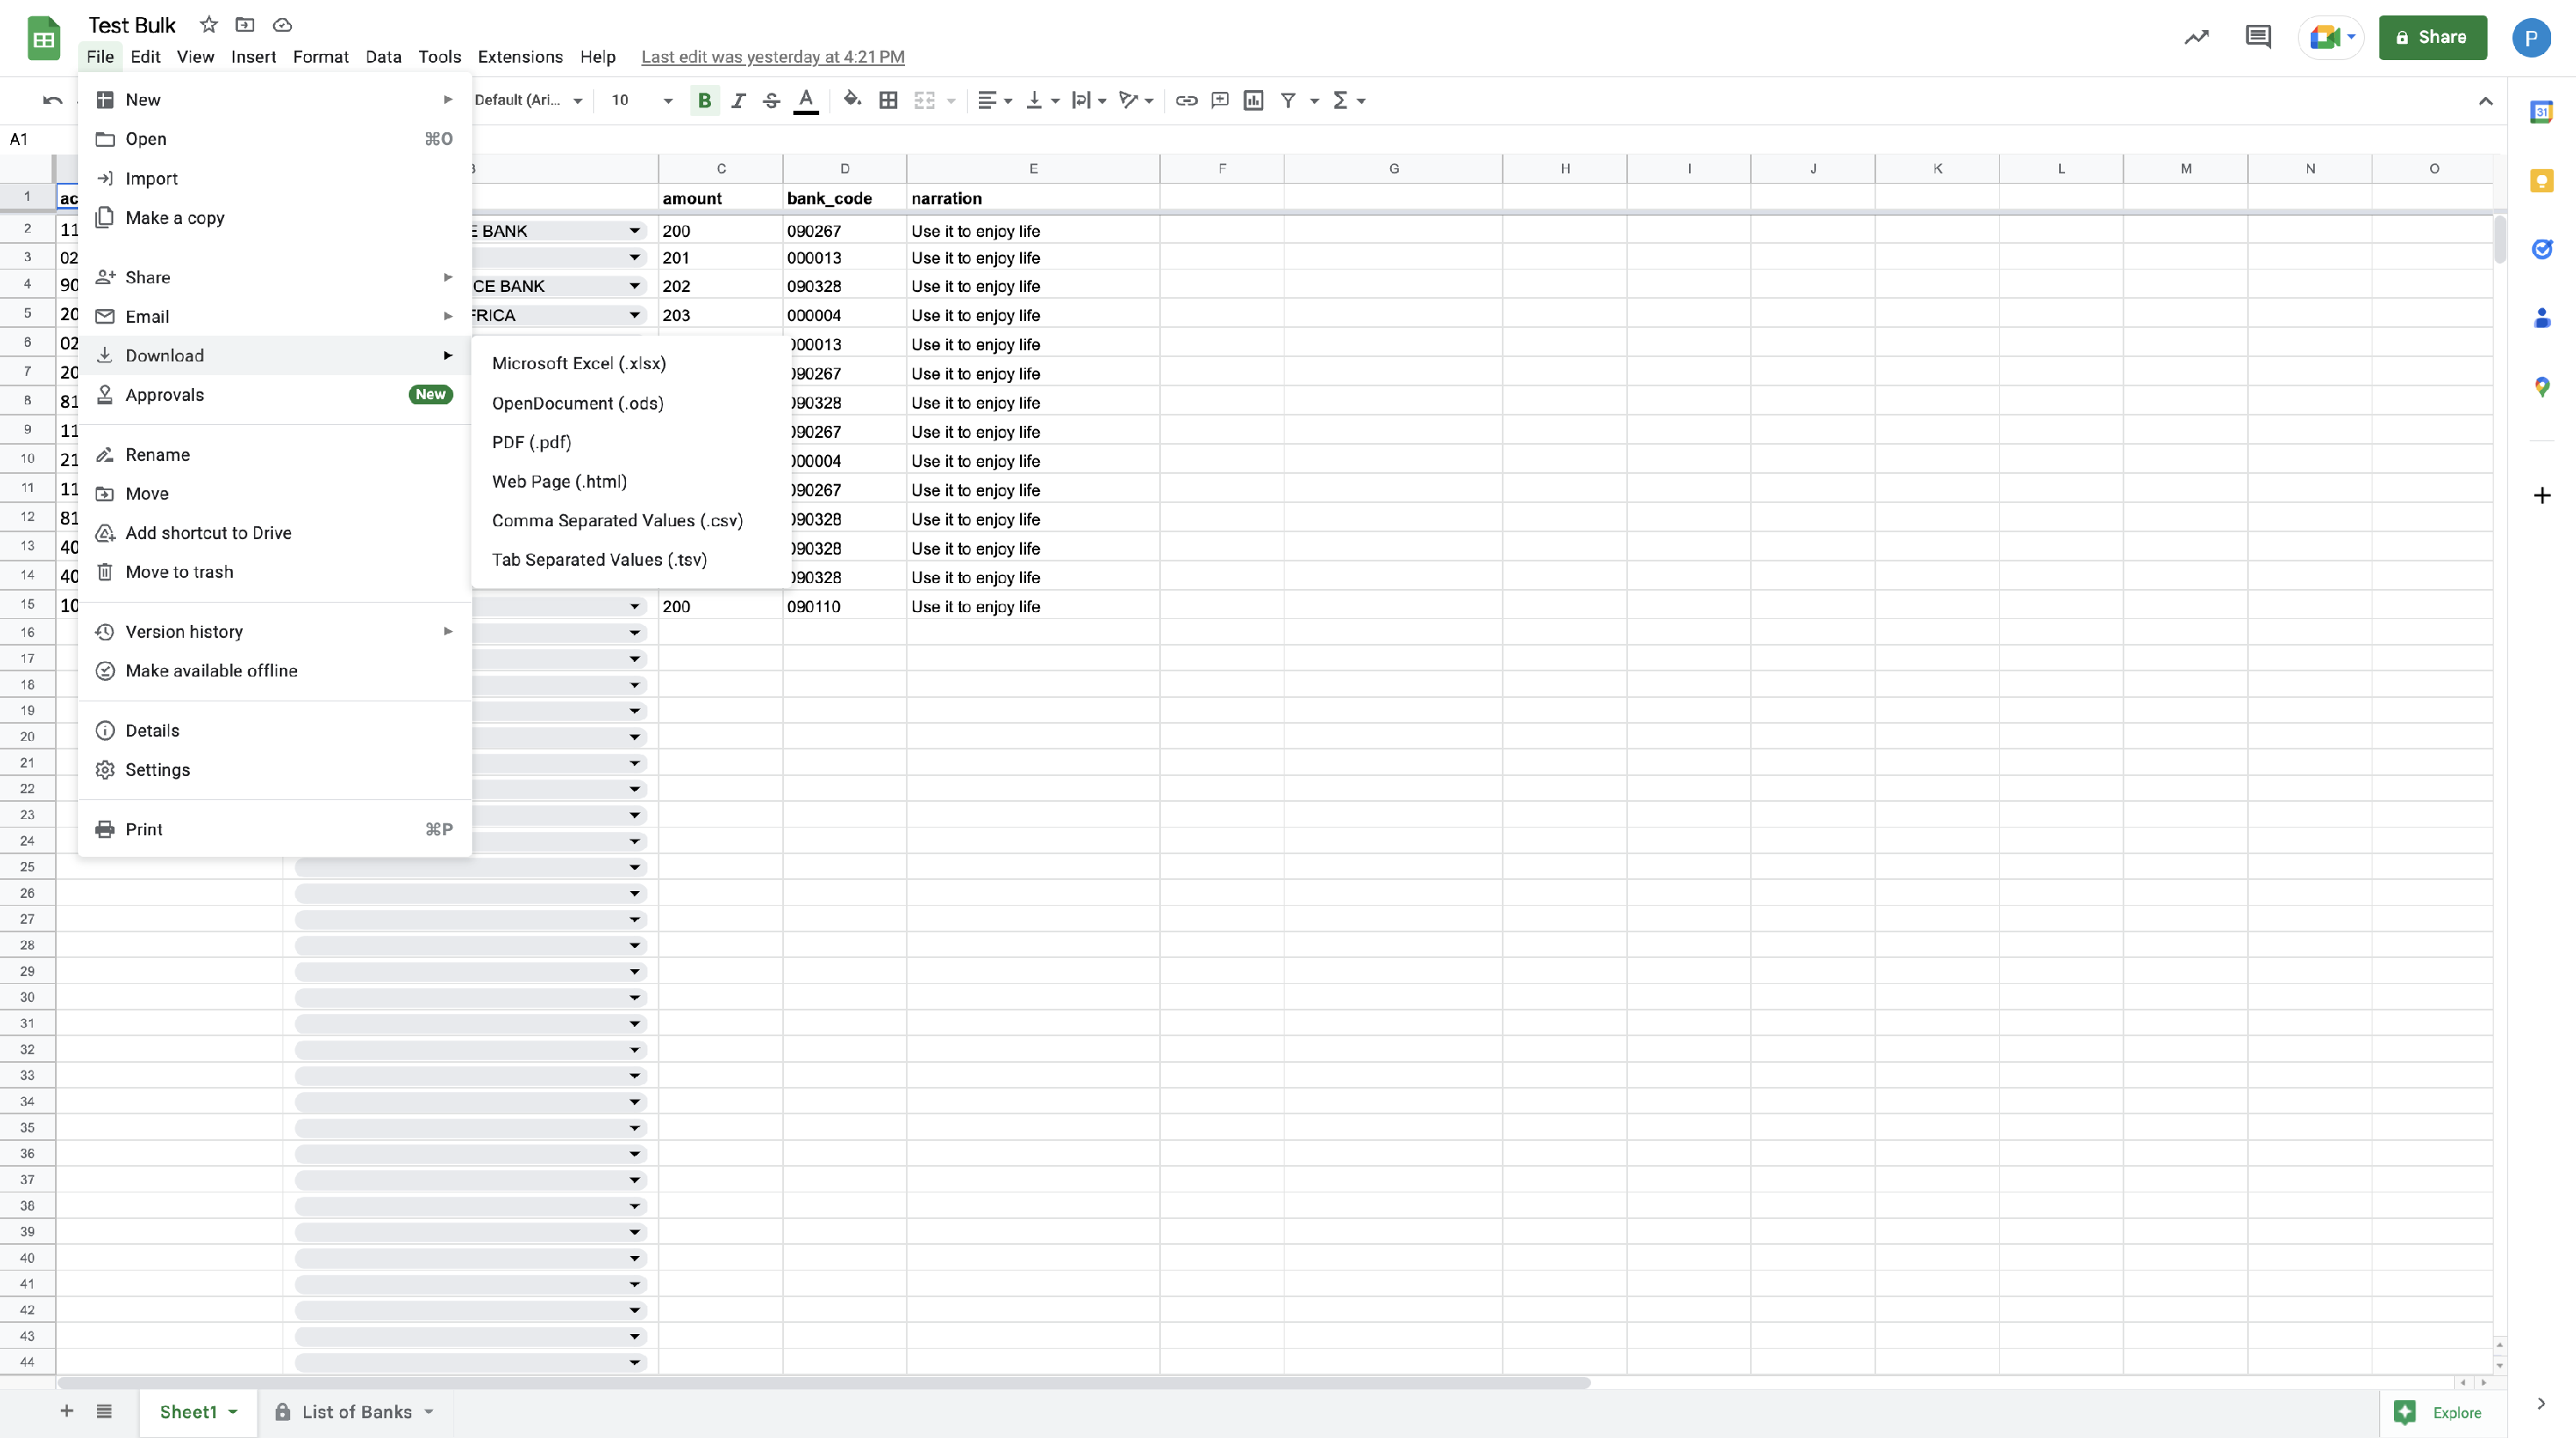Toggle bold formatting button
Screen dimensions: 2576x1438
tap(704, 100)
